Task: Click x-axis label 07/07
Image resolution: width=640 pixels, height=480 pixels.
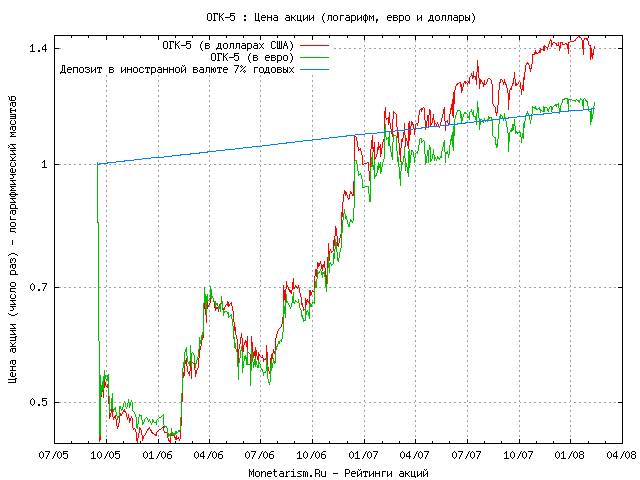Action: click(x=467, y=455)
